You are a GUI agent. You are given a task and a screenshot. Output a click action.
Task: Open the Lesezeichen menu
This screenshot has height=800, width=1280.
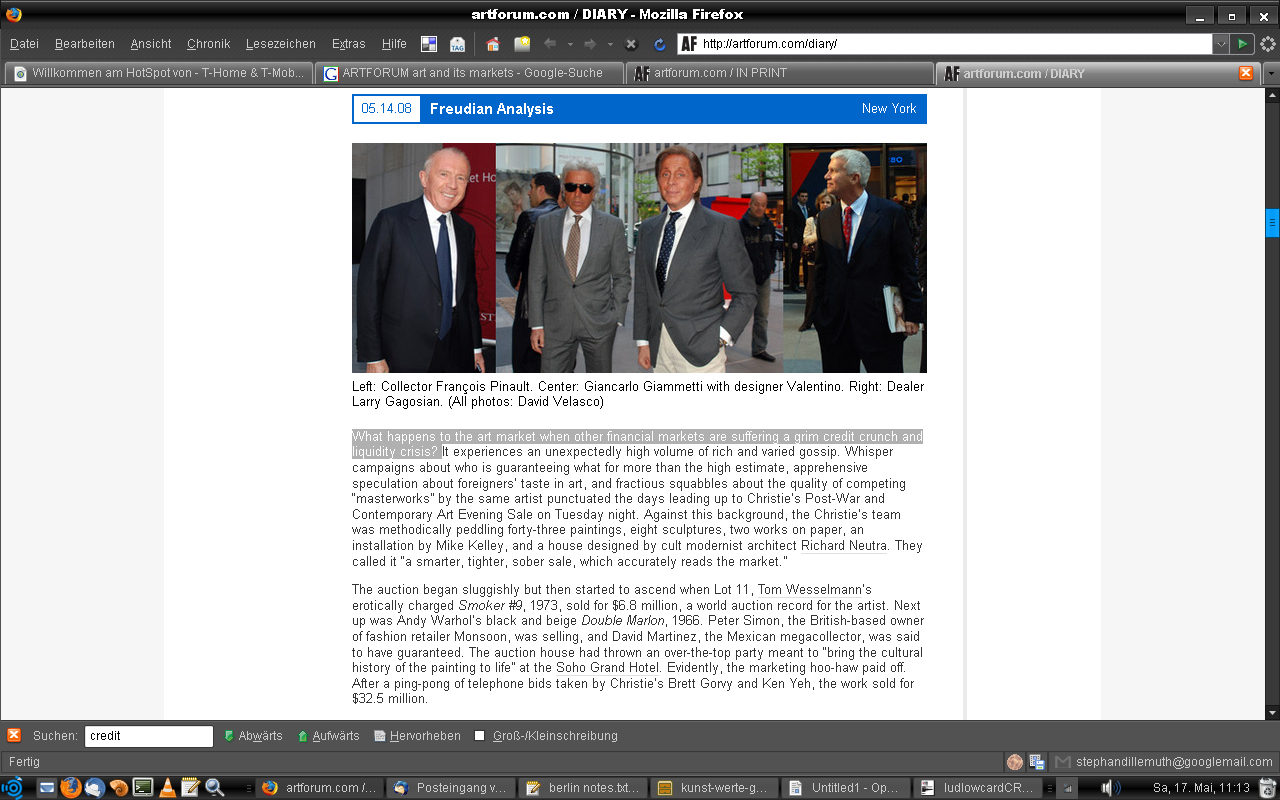280,44
